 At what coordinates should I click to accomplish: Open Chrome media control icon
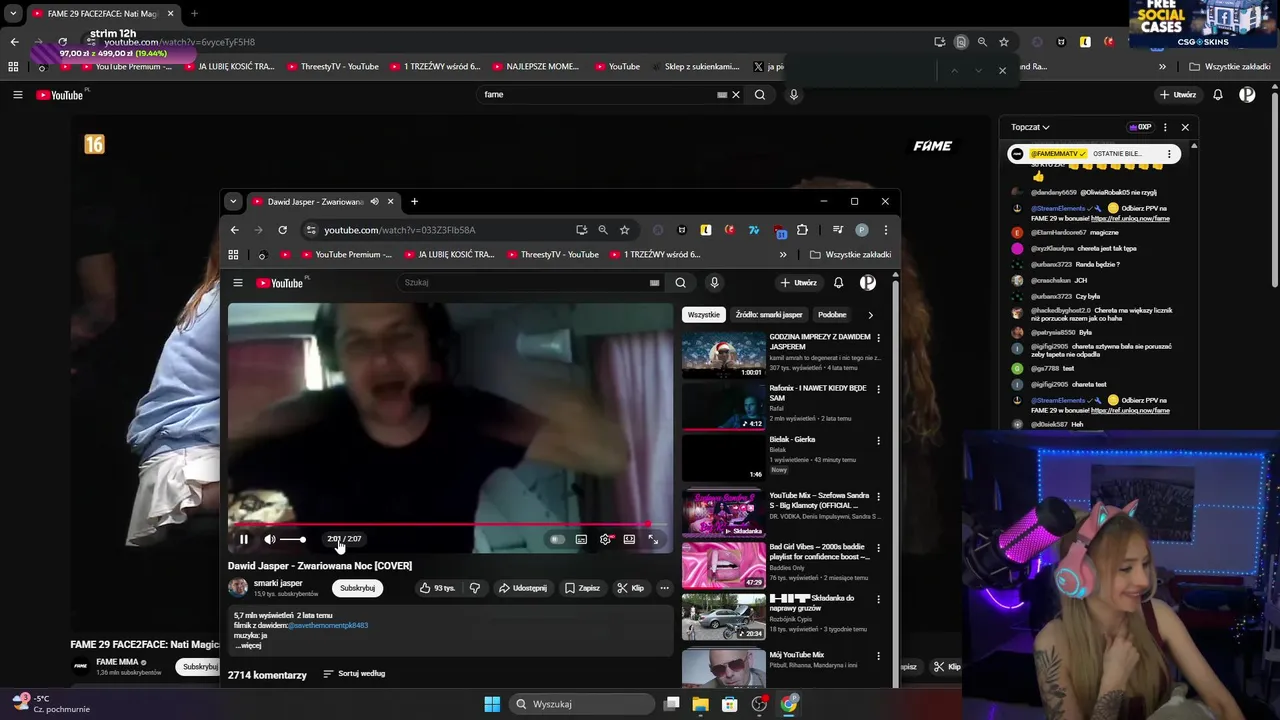837,230
